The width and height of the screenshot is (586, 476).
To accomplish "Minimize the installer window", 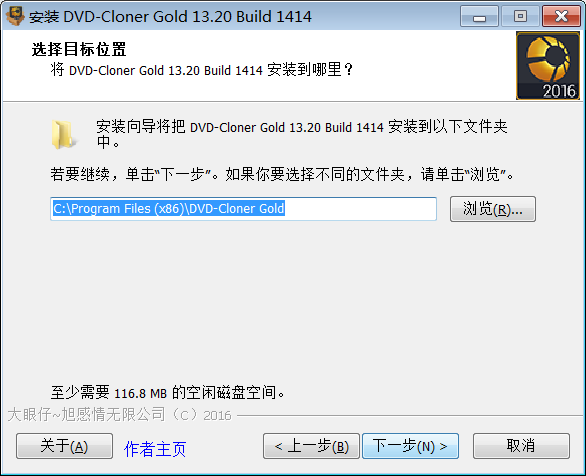I will pos(479,16).
